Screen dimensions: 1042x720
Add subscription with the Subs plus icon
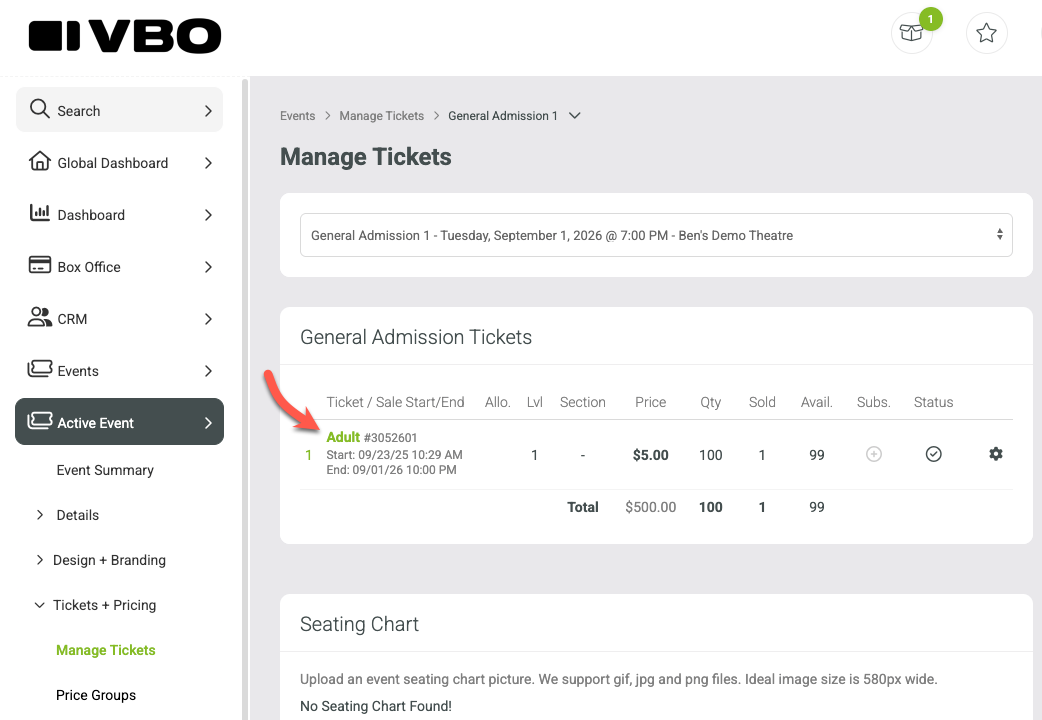coord(874,454)
